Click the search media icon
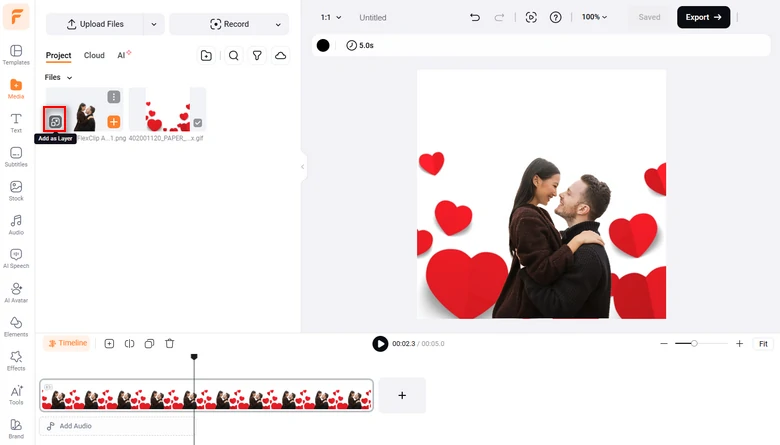 (233, 55)
